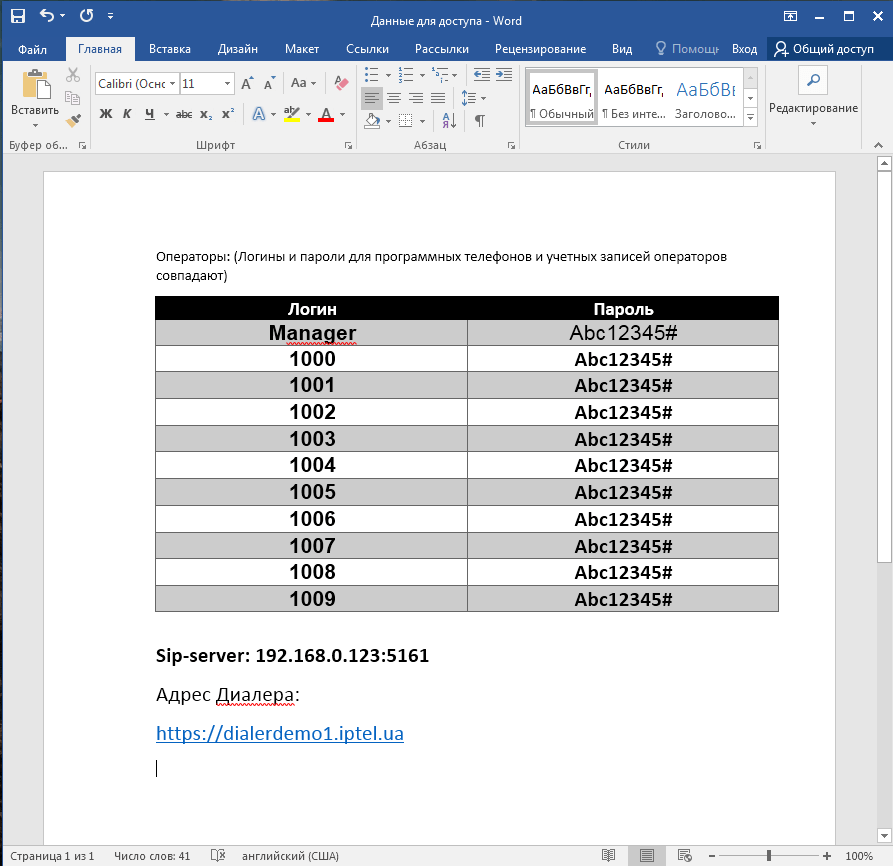
Task: Switch to the Рецензирование tab
Action: pos(540,49)
